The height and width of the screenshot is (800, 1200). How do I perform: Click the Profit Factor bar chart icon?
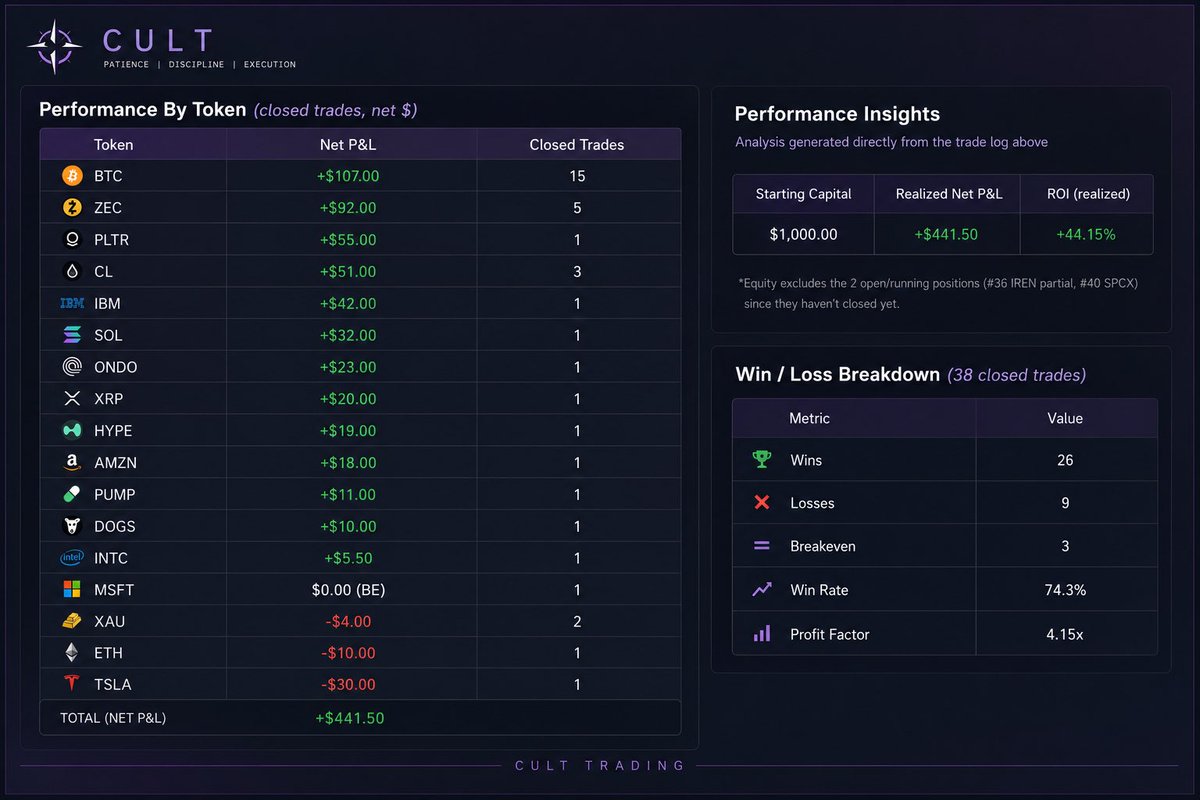pyautogui.click(x=762, y=633)
